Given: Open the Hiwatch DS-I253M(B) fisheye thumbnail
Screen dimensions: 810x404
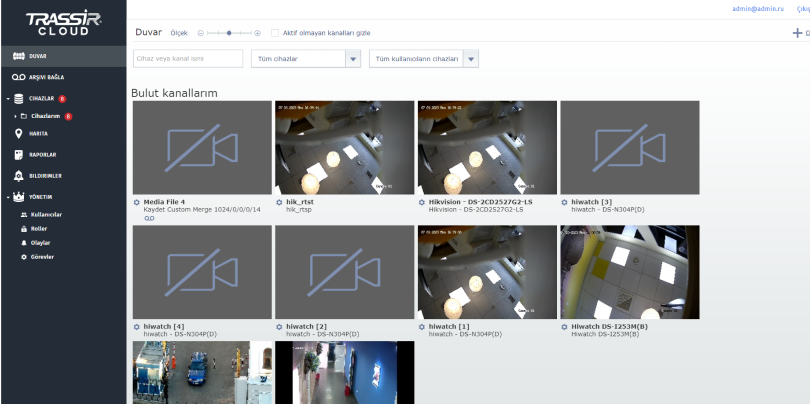Looking at the screenshot, I should 630,272.
